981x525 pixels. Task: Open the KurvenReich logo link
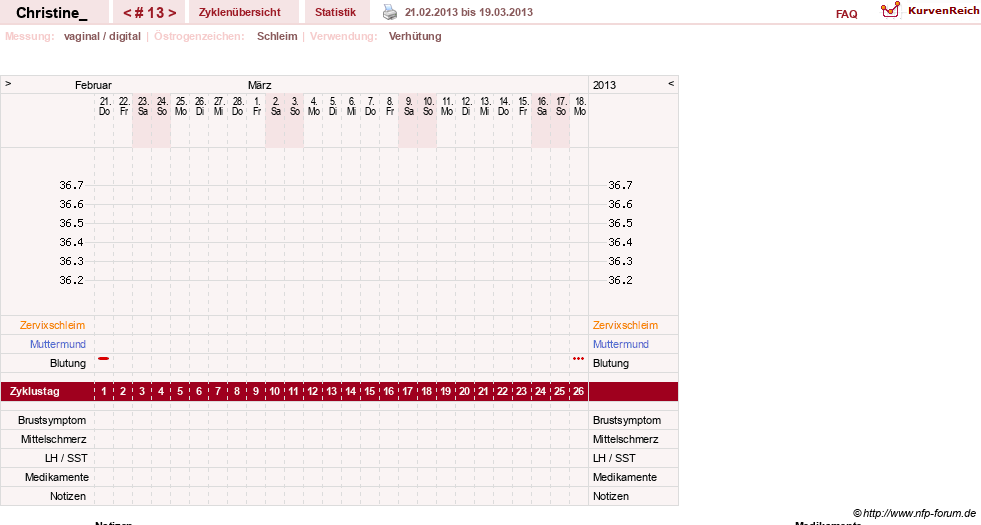click(x=929, y=11)
